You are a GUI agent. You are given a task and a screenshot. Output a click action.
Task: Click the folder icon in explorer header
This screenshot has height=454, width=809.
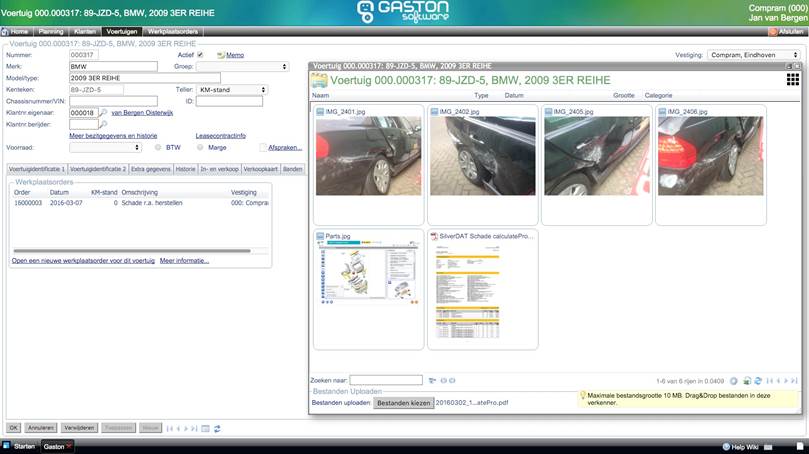pos(319,80)
